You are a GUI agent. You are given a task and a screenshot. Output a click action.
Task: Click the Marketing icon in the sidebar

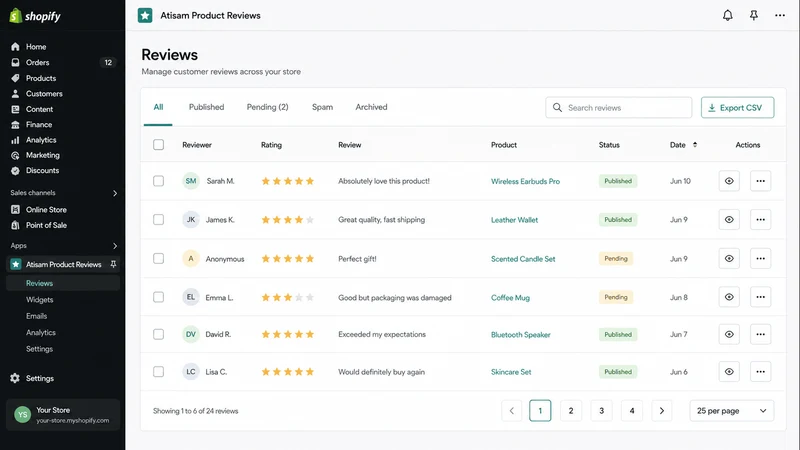15,155
